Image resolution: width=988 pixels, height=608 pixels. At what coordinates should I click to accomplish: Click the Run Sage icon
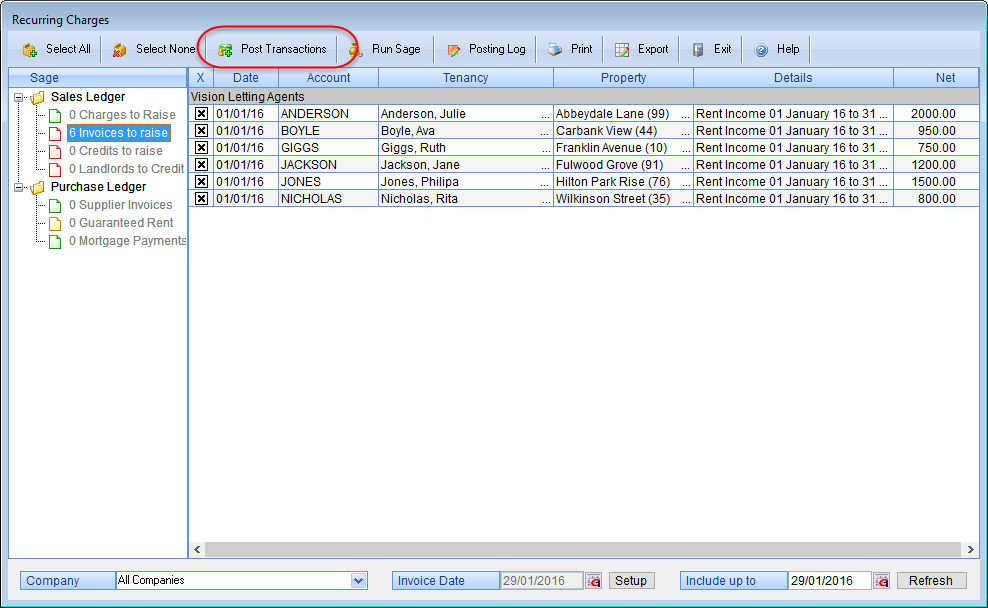coord(356,50)
